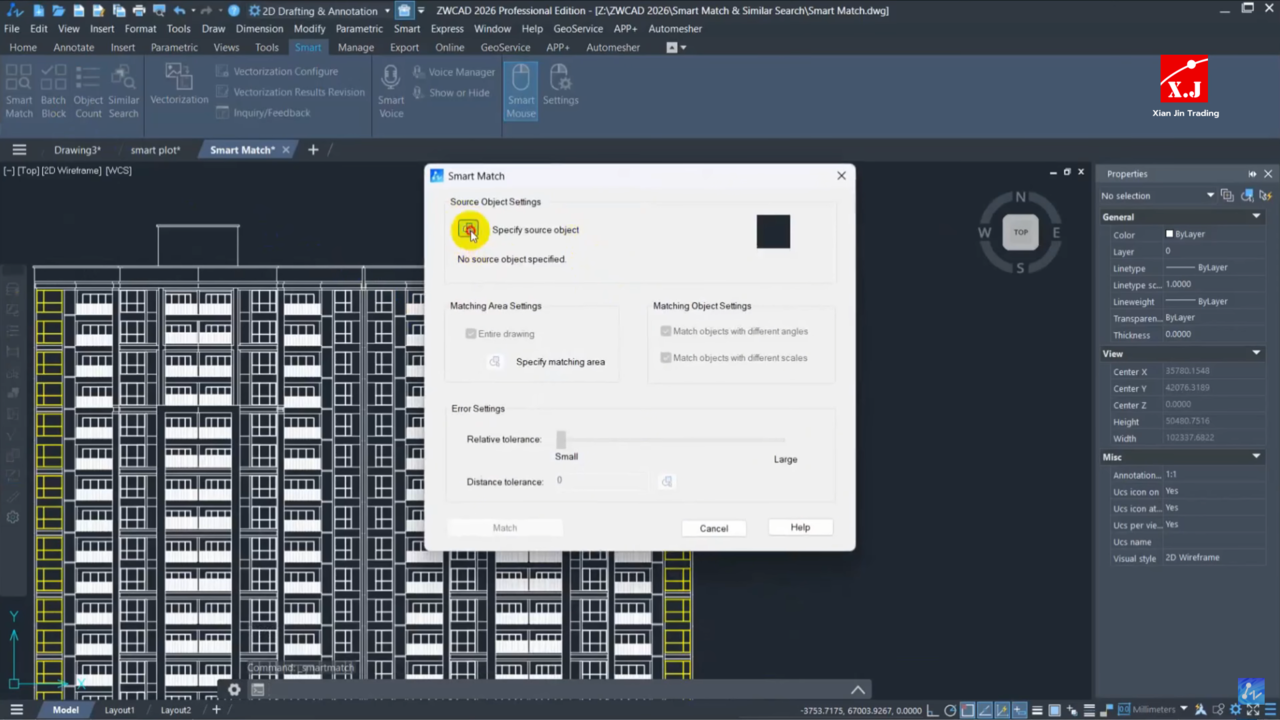Toggle the Smart Mouse tool
The height and width of the screenshot is (720, 1280).
coord(520,90)
